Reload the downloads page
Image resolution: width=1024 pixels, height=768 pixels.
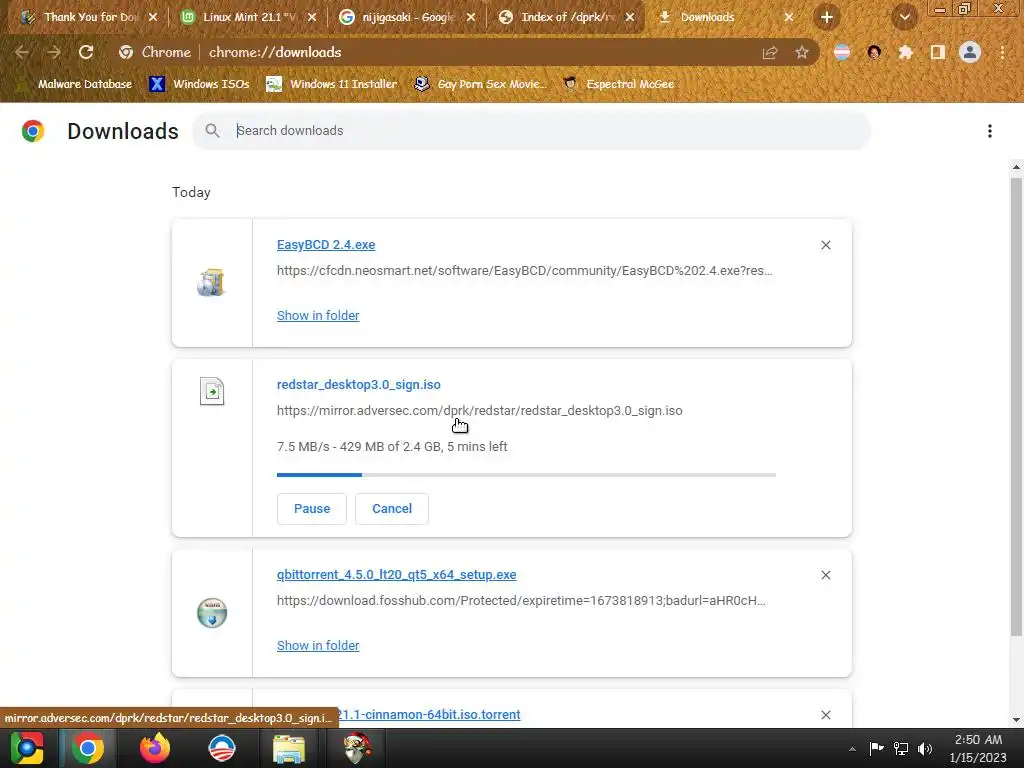86,52
